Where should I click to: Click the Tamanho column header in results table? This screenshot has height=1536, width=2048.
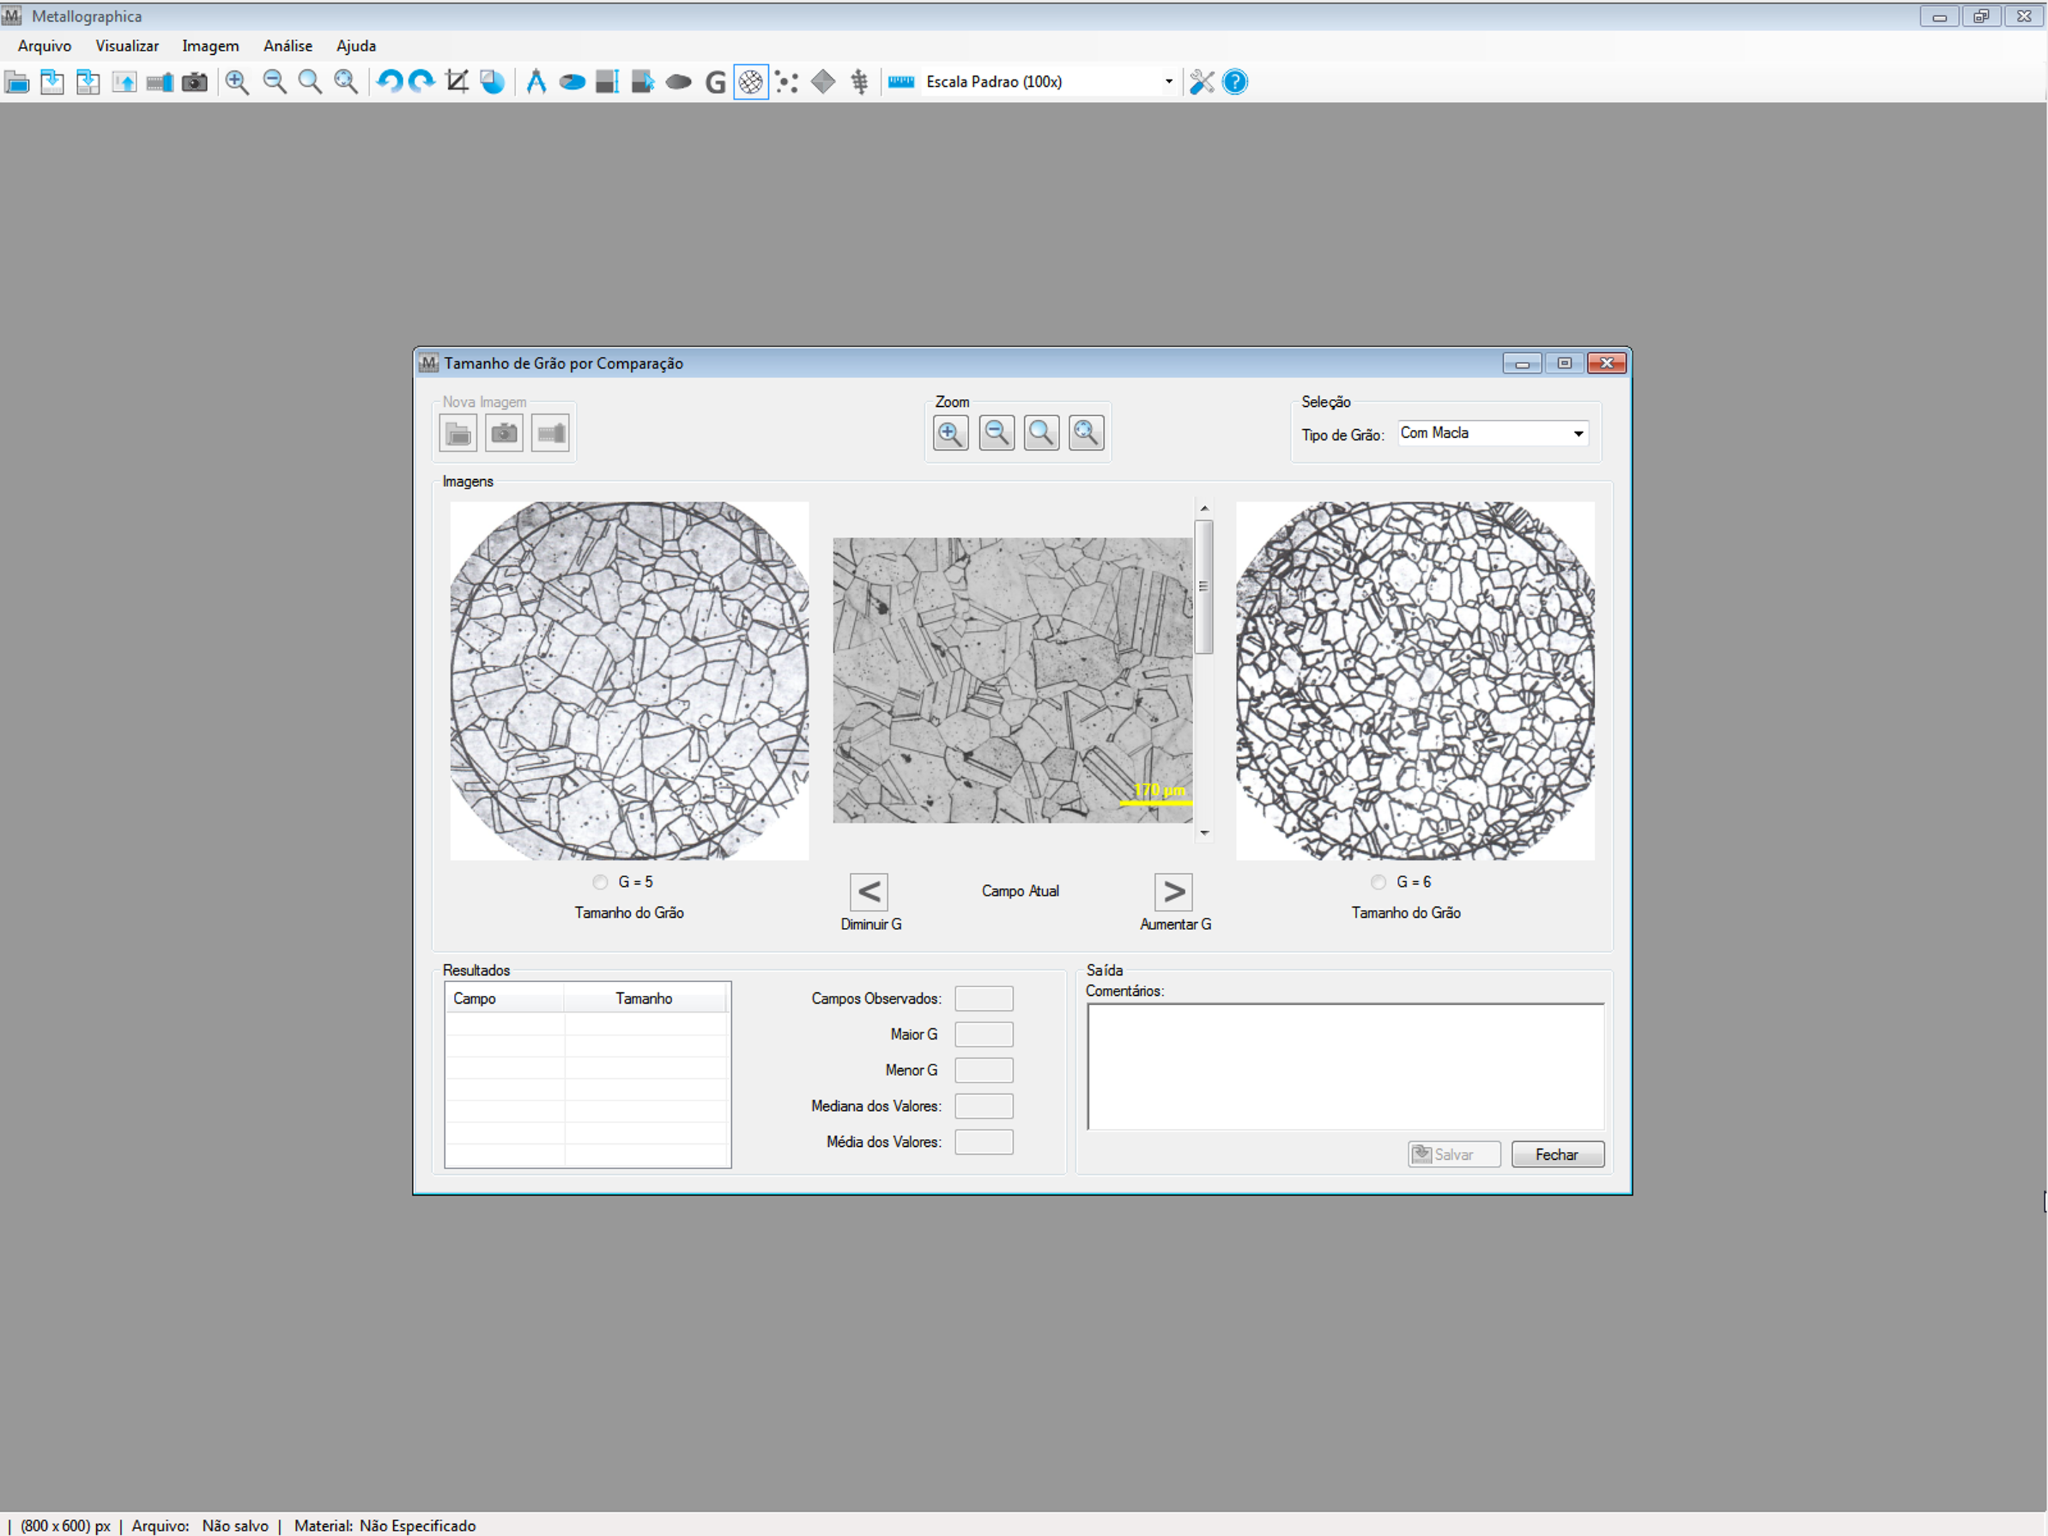click(x=645, y=998)
